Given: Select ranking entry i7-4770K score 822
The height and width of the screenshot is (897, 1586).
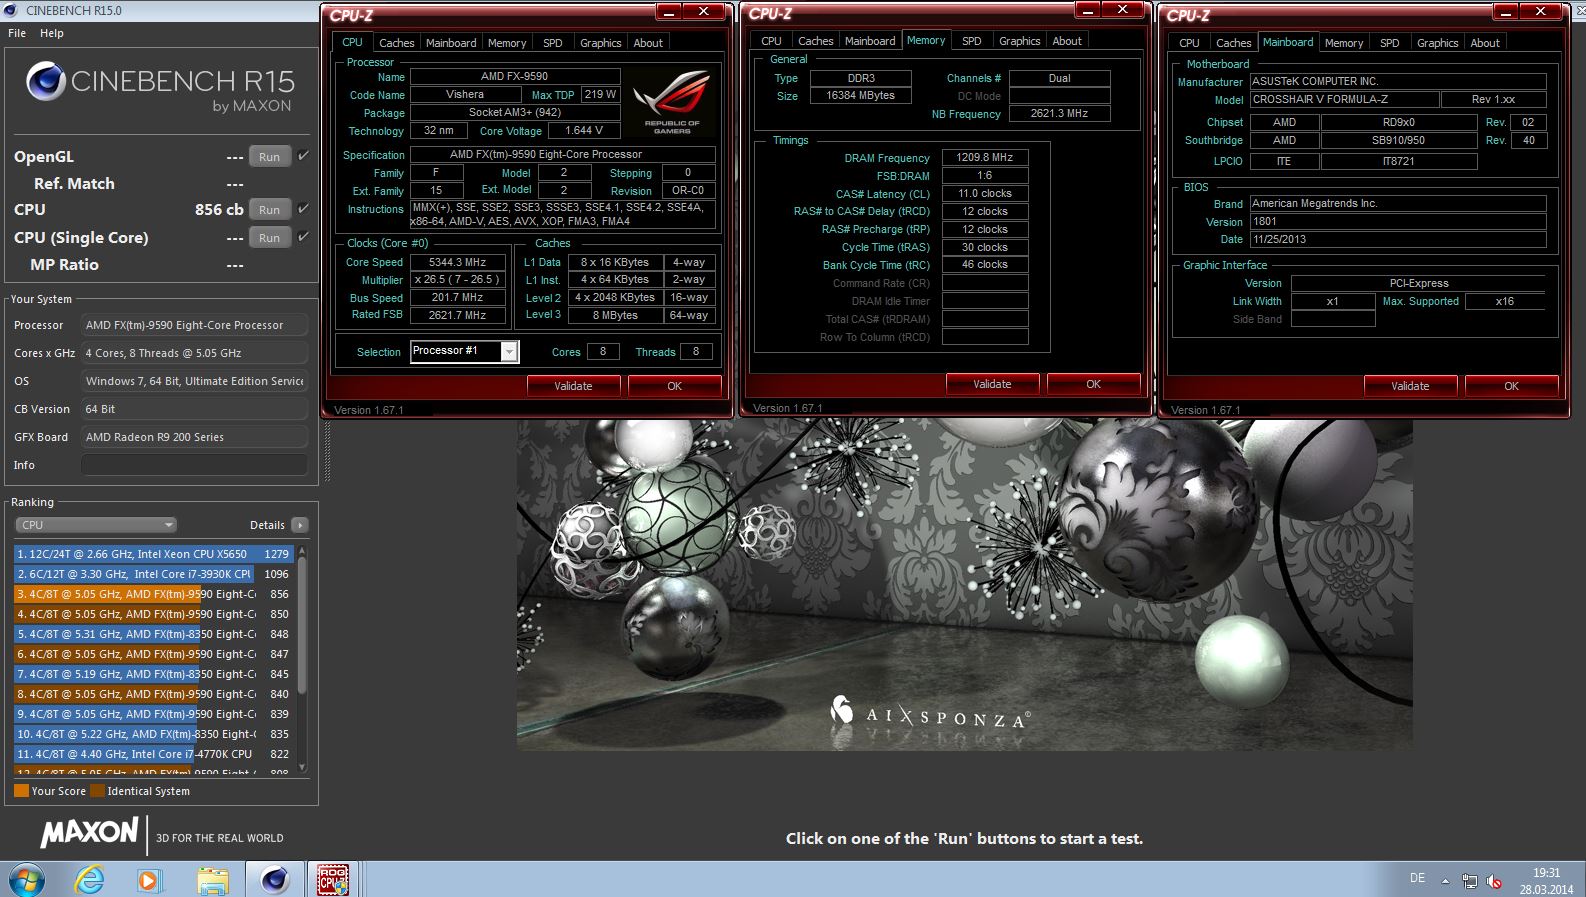Looking at the screenshot, I should click(153, 754).
